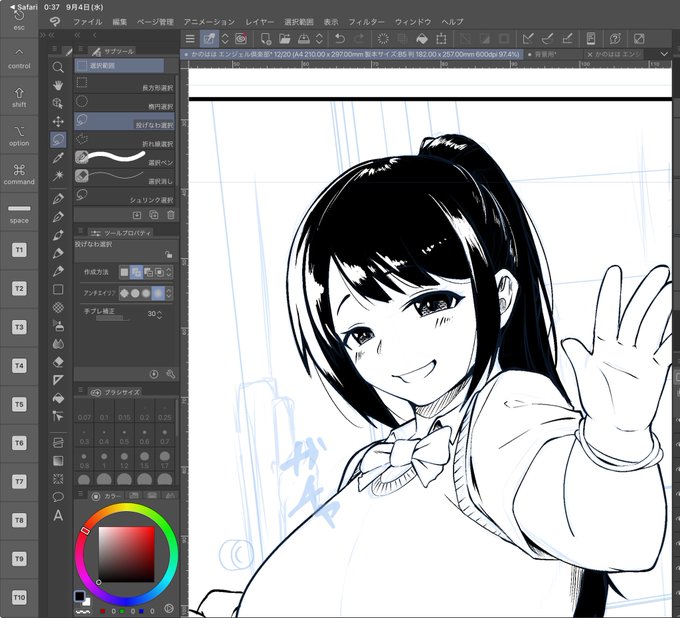
Task: Toggle transparent color swatch below color wheel
Action: (83, 611)
